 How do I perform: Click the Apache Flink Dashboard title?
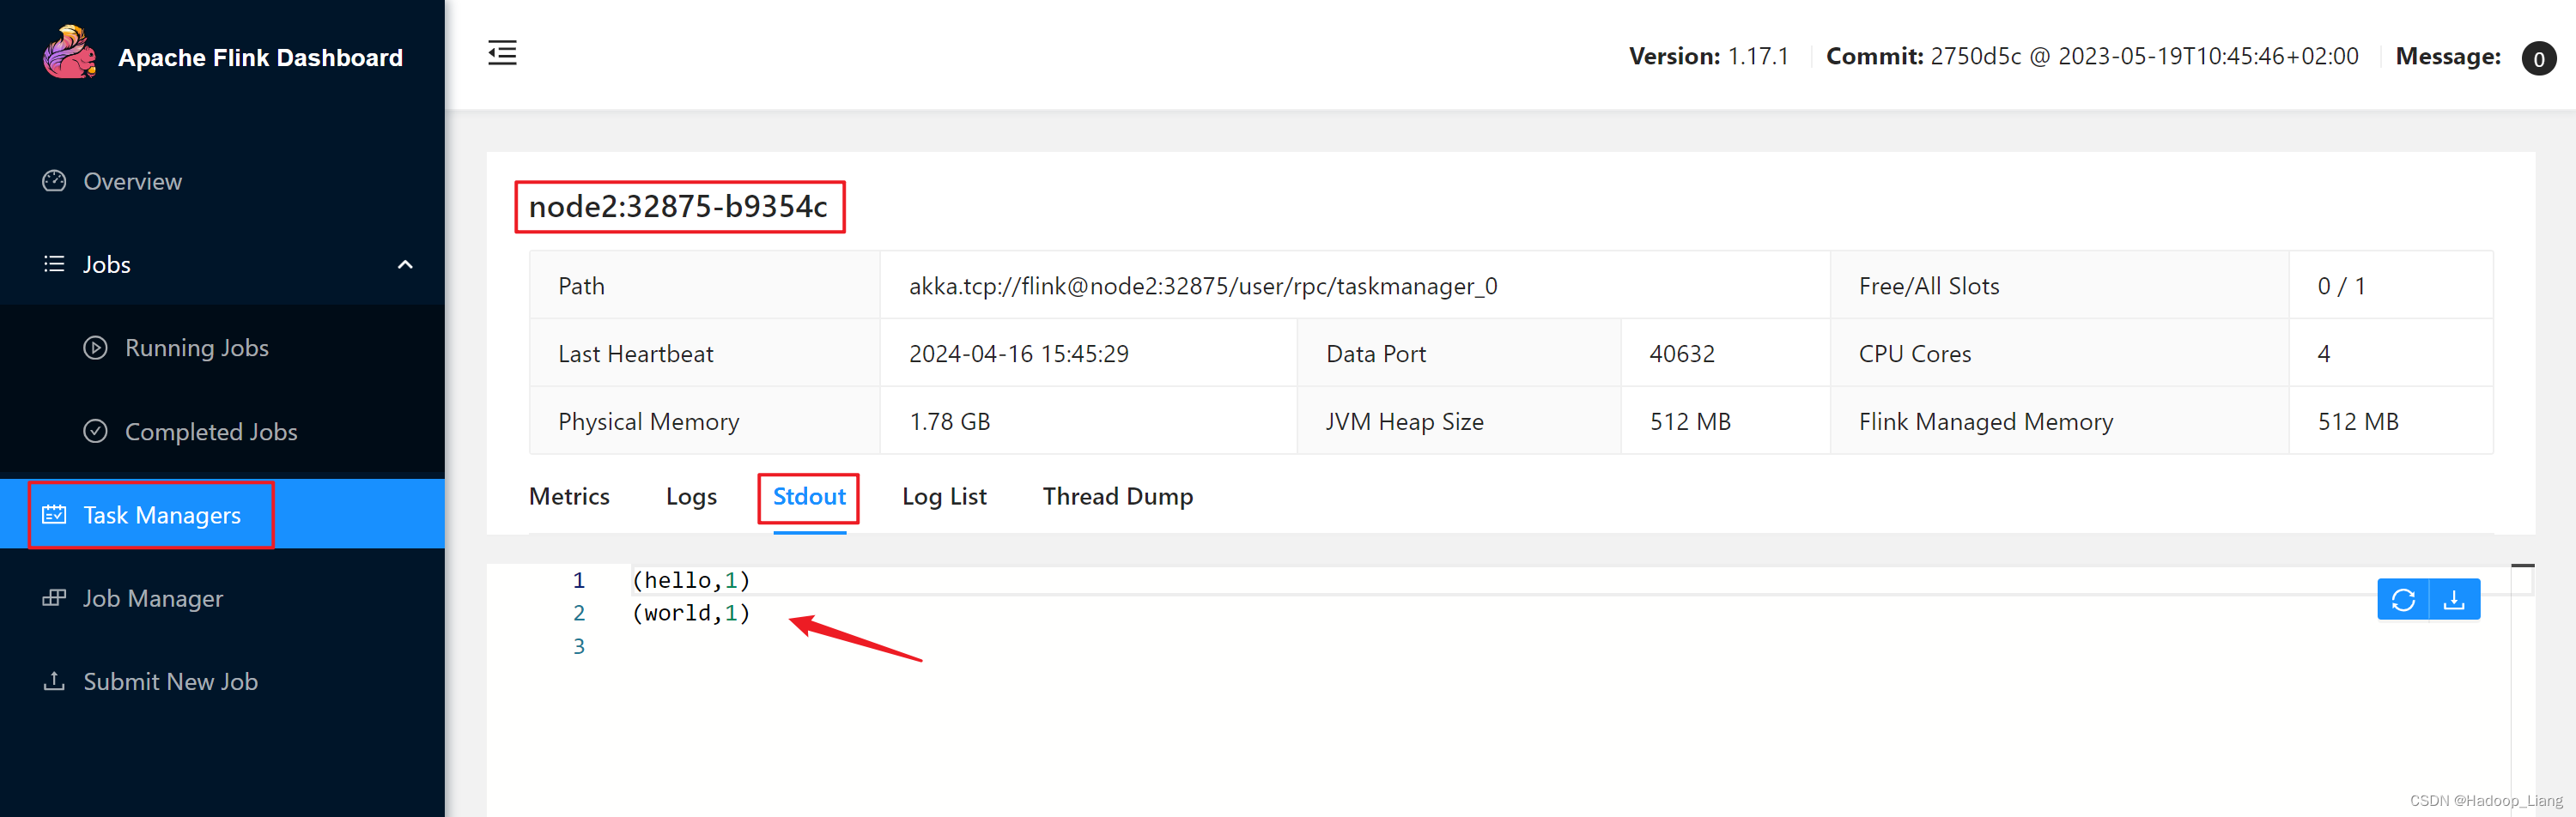pyautogui.click(x=260, y=57)
